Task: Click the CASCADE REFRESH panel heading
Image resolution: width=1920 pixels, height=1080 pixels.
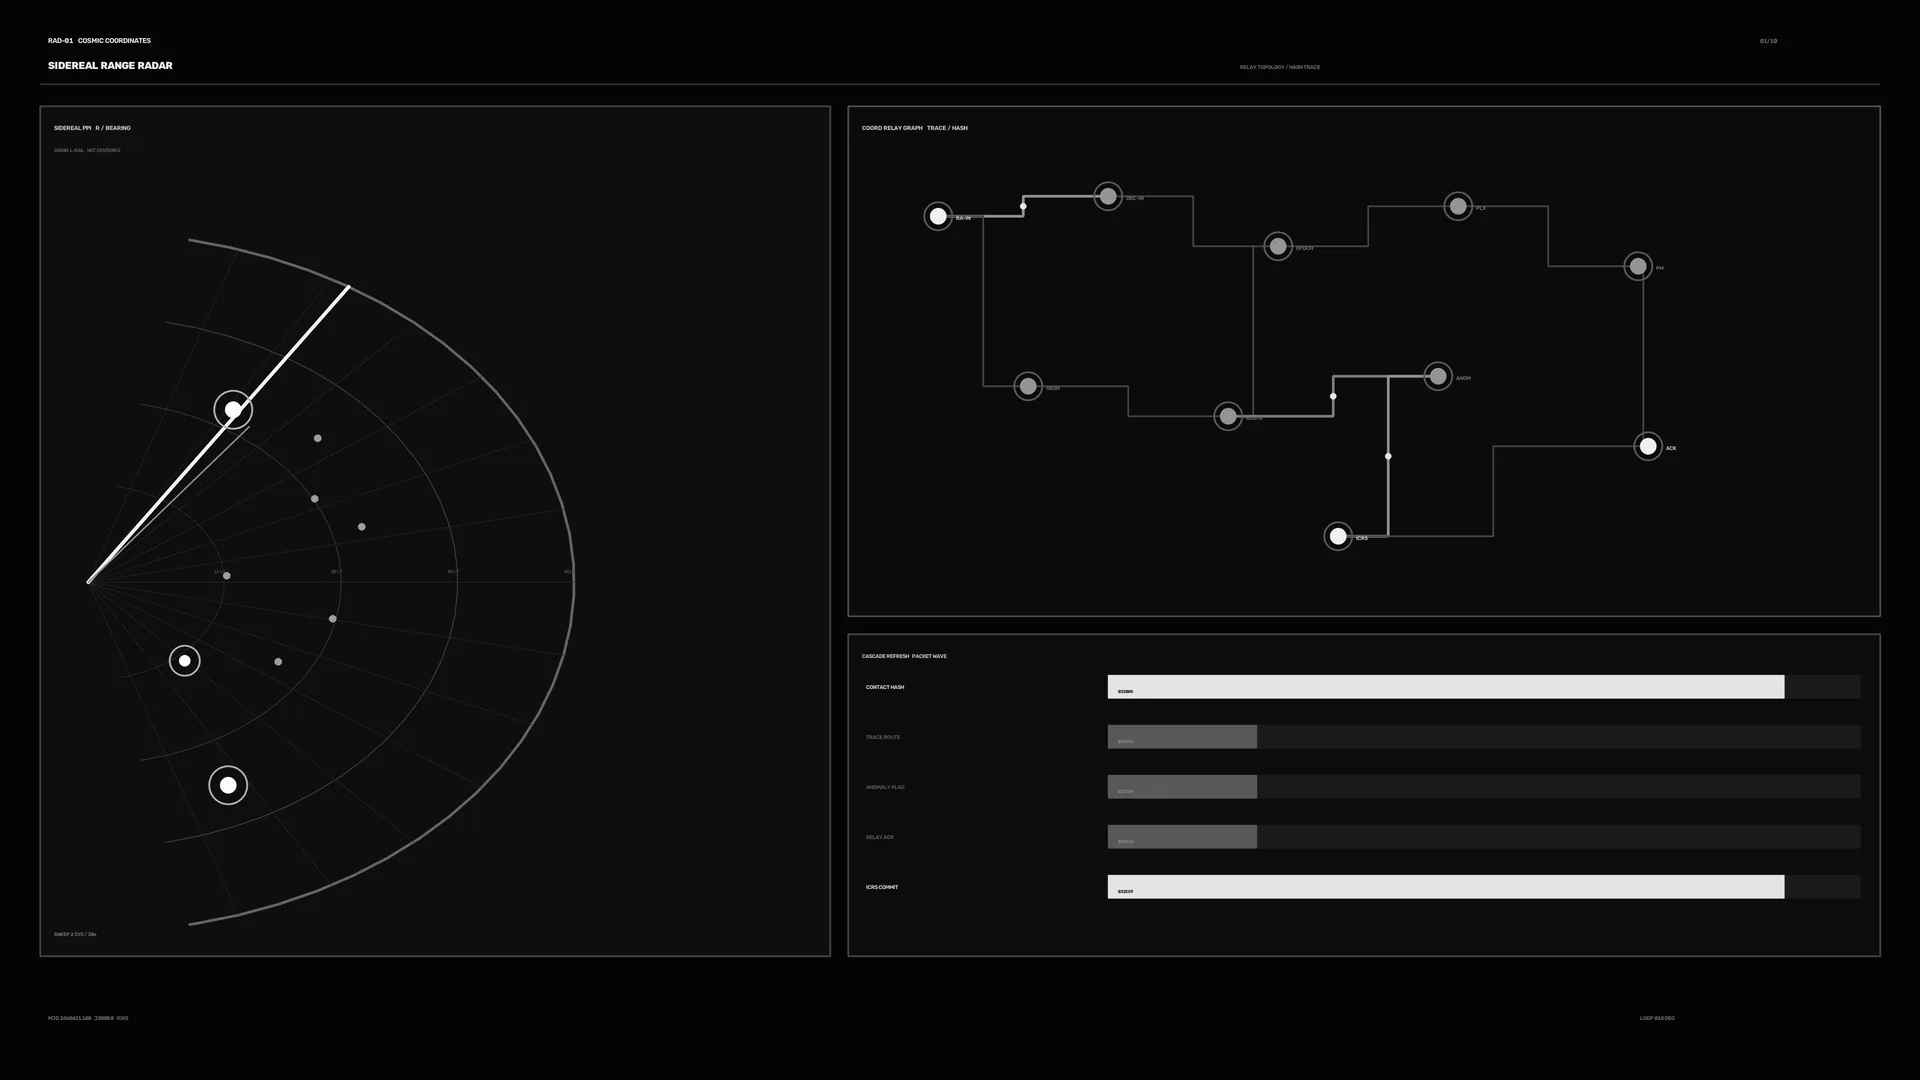Action: [904, 656]
